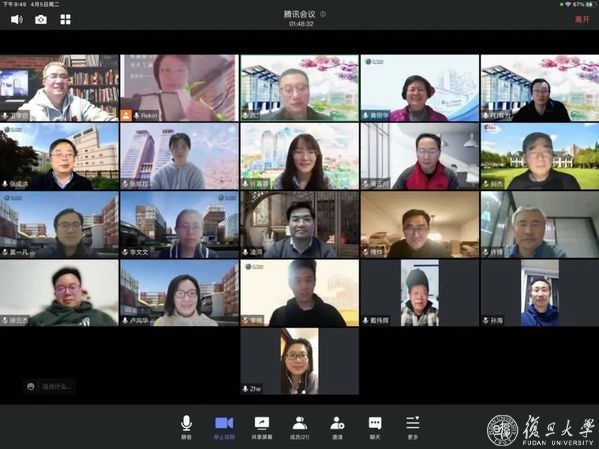Image resolution: width=599 pixels, height=449 pixels.
Task: Click the invite participant icon
Action: click(x=337, y=427)
